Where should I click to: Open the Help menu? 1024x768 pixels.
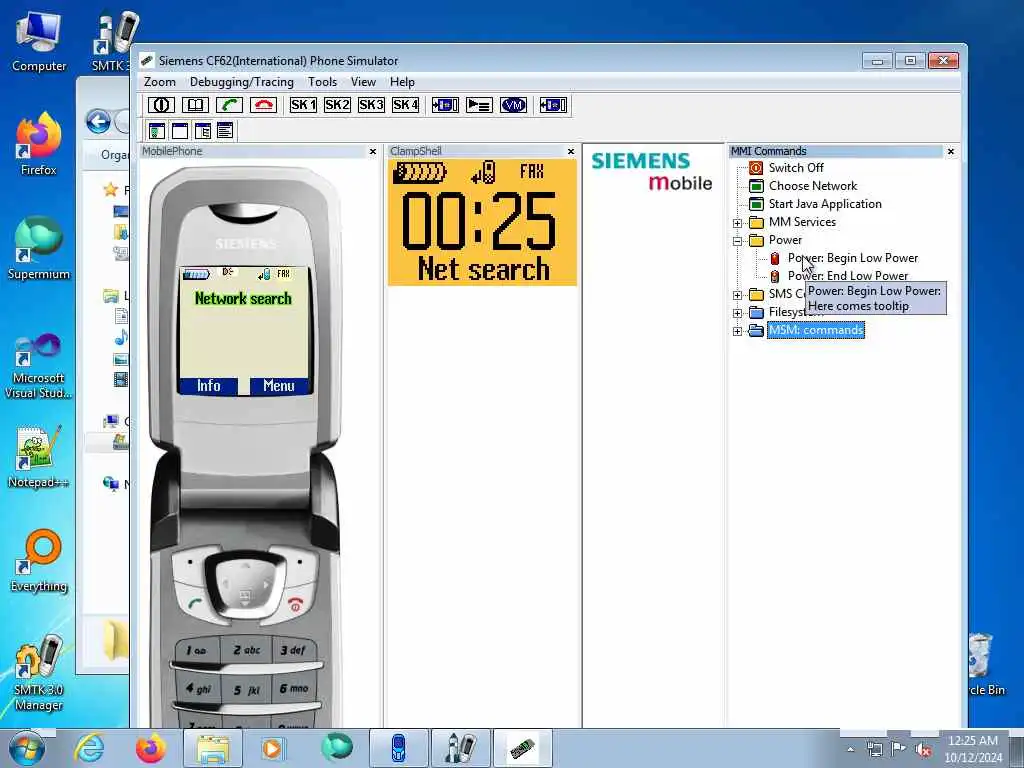pyautogui.click(x=402, y=82)
